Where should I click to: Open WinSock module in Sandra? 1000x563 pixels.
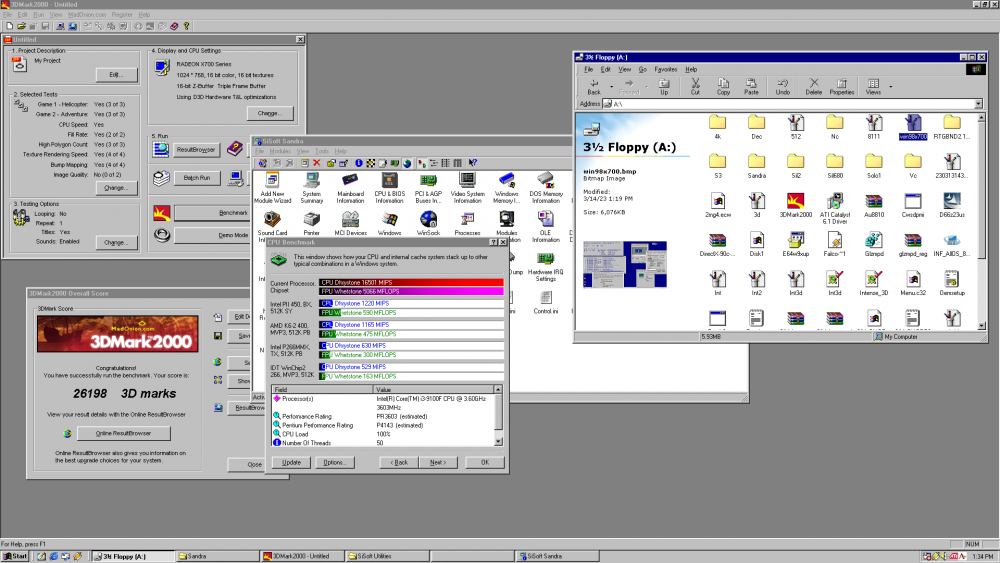pyautogui.click(x=428, y=224)
